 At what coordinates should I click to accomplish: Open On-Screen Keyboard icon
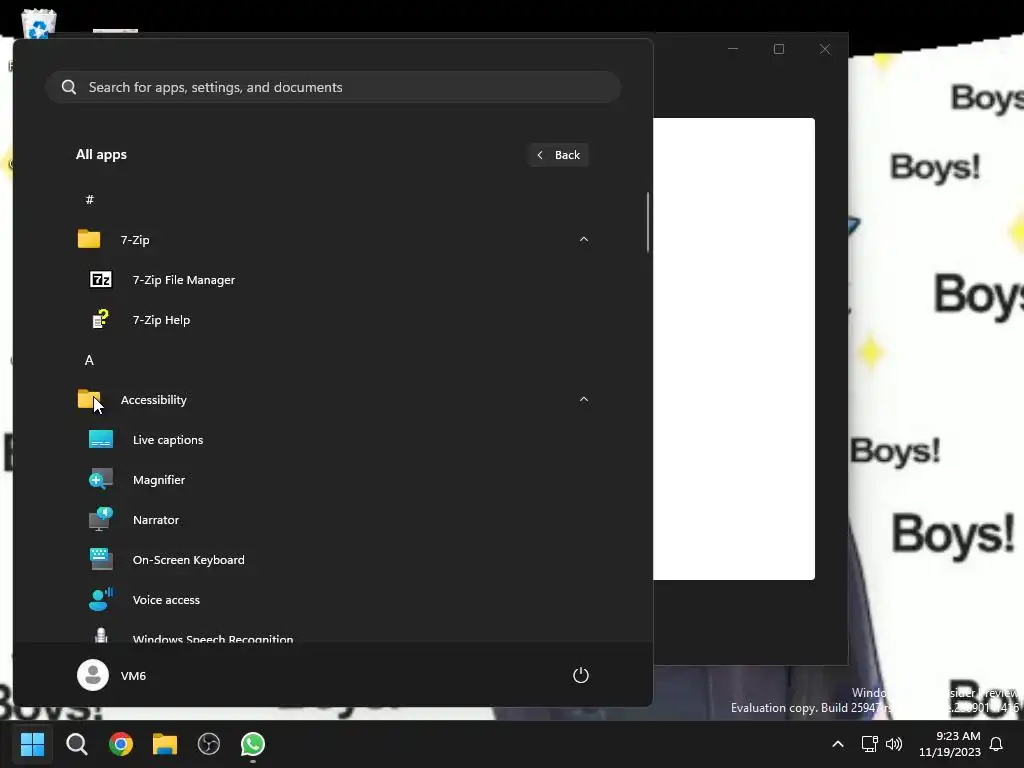101,559
